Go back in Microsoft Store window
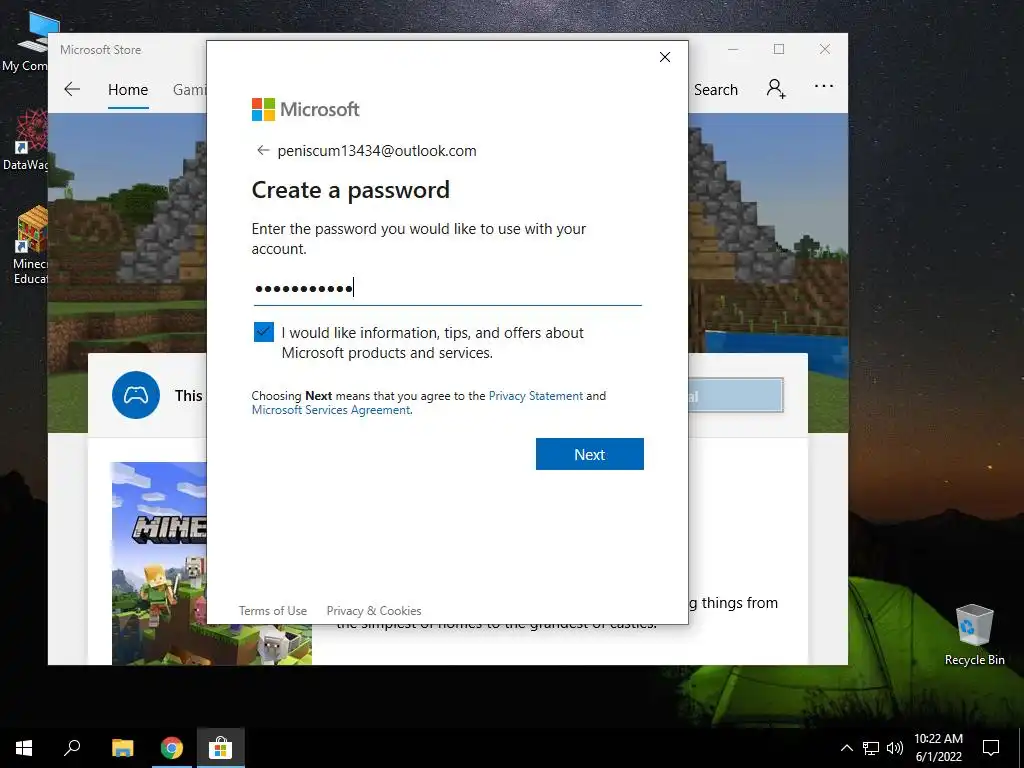This screenshot has width=1024, height=768. click(72, 89)
